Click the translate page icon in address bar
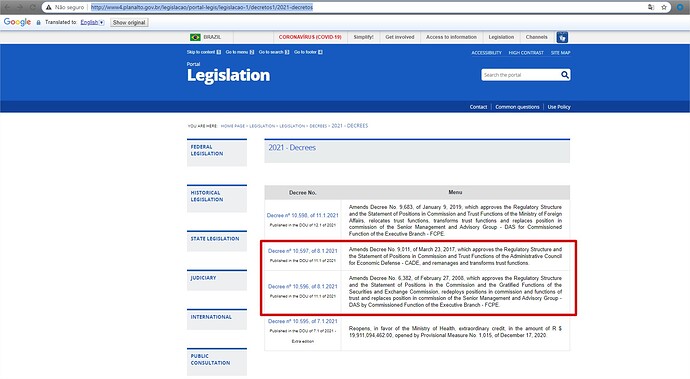This screenshot has width=690, height=379. [x=651, y=7]
